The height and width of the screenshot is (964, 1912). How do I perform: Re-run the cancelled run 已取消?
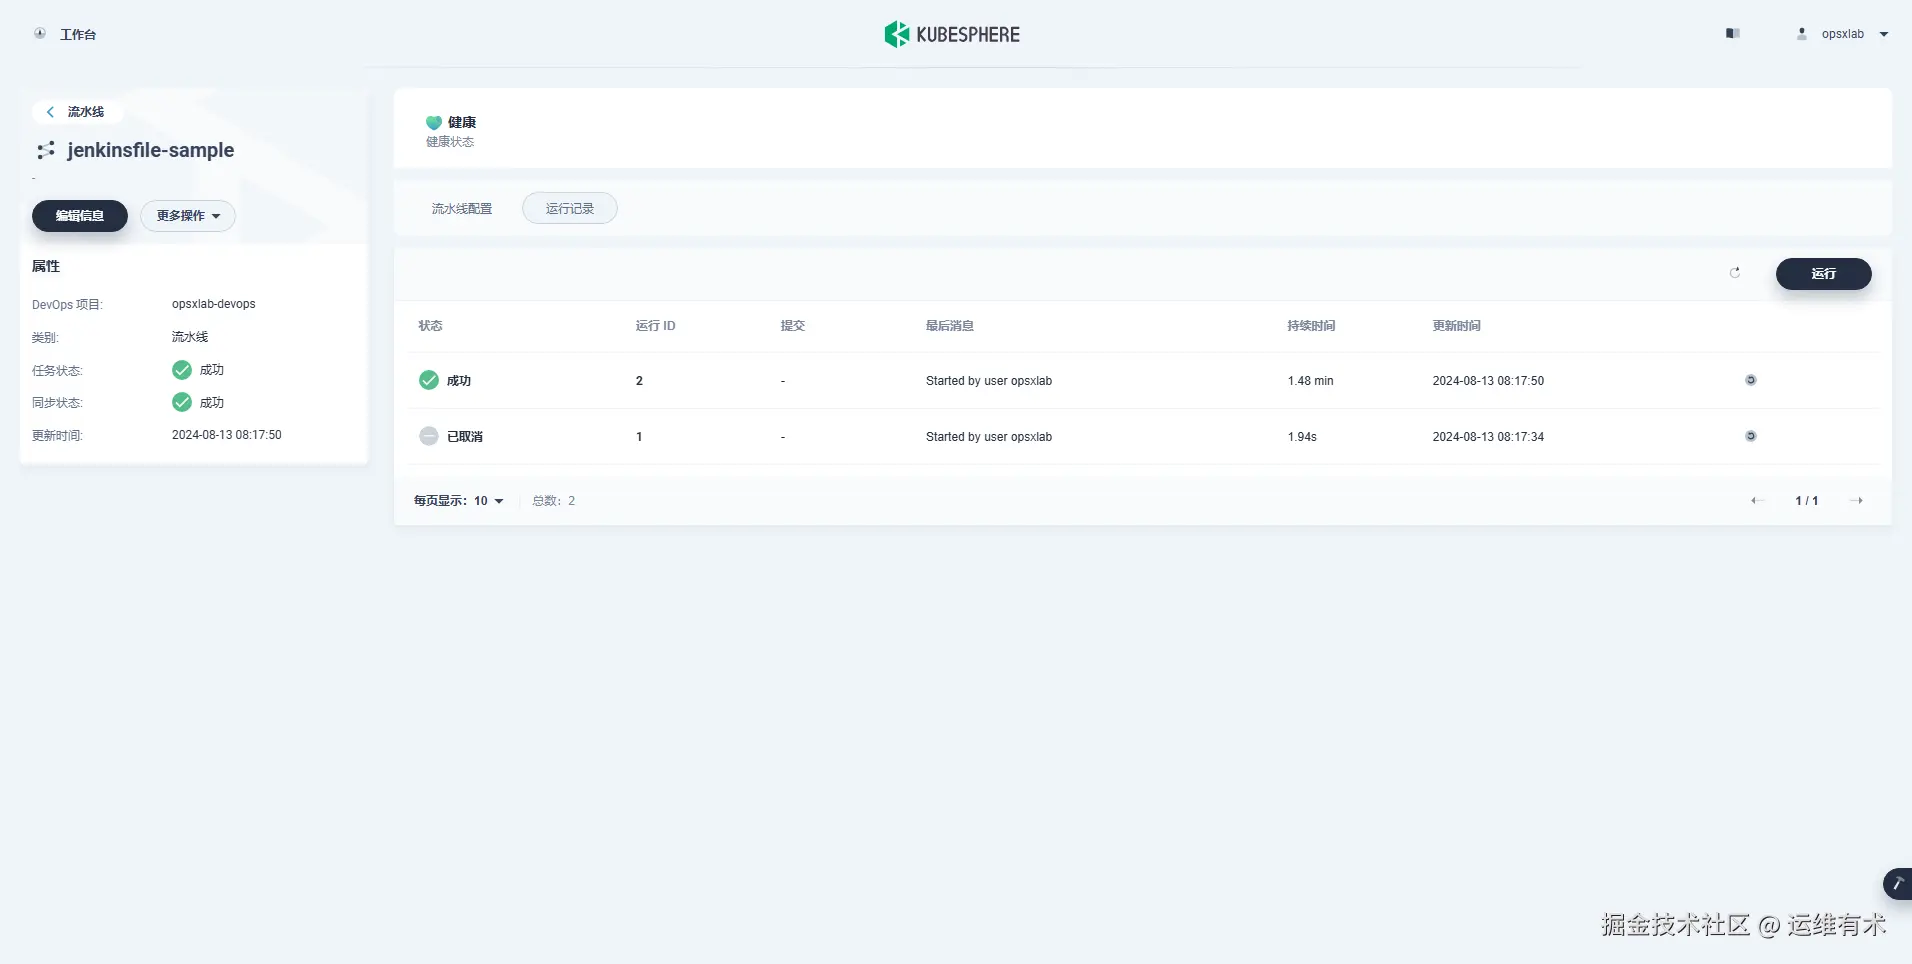pos(1750,436)
